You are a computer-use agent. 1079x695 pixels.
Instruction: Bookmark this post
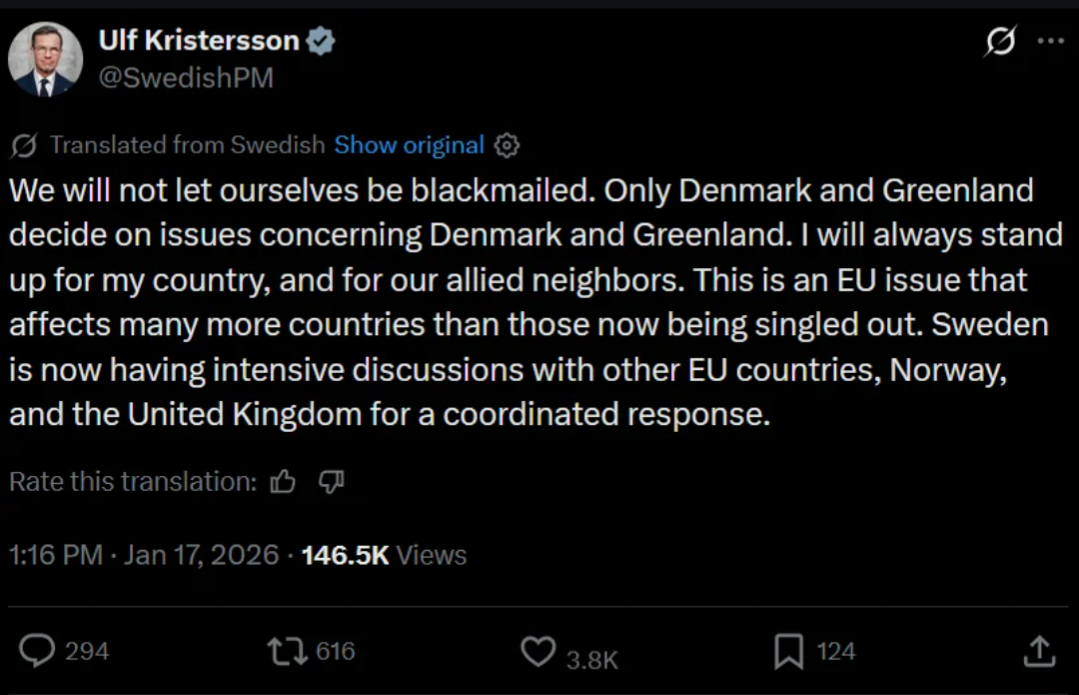(x=789, y=652)
